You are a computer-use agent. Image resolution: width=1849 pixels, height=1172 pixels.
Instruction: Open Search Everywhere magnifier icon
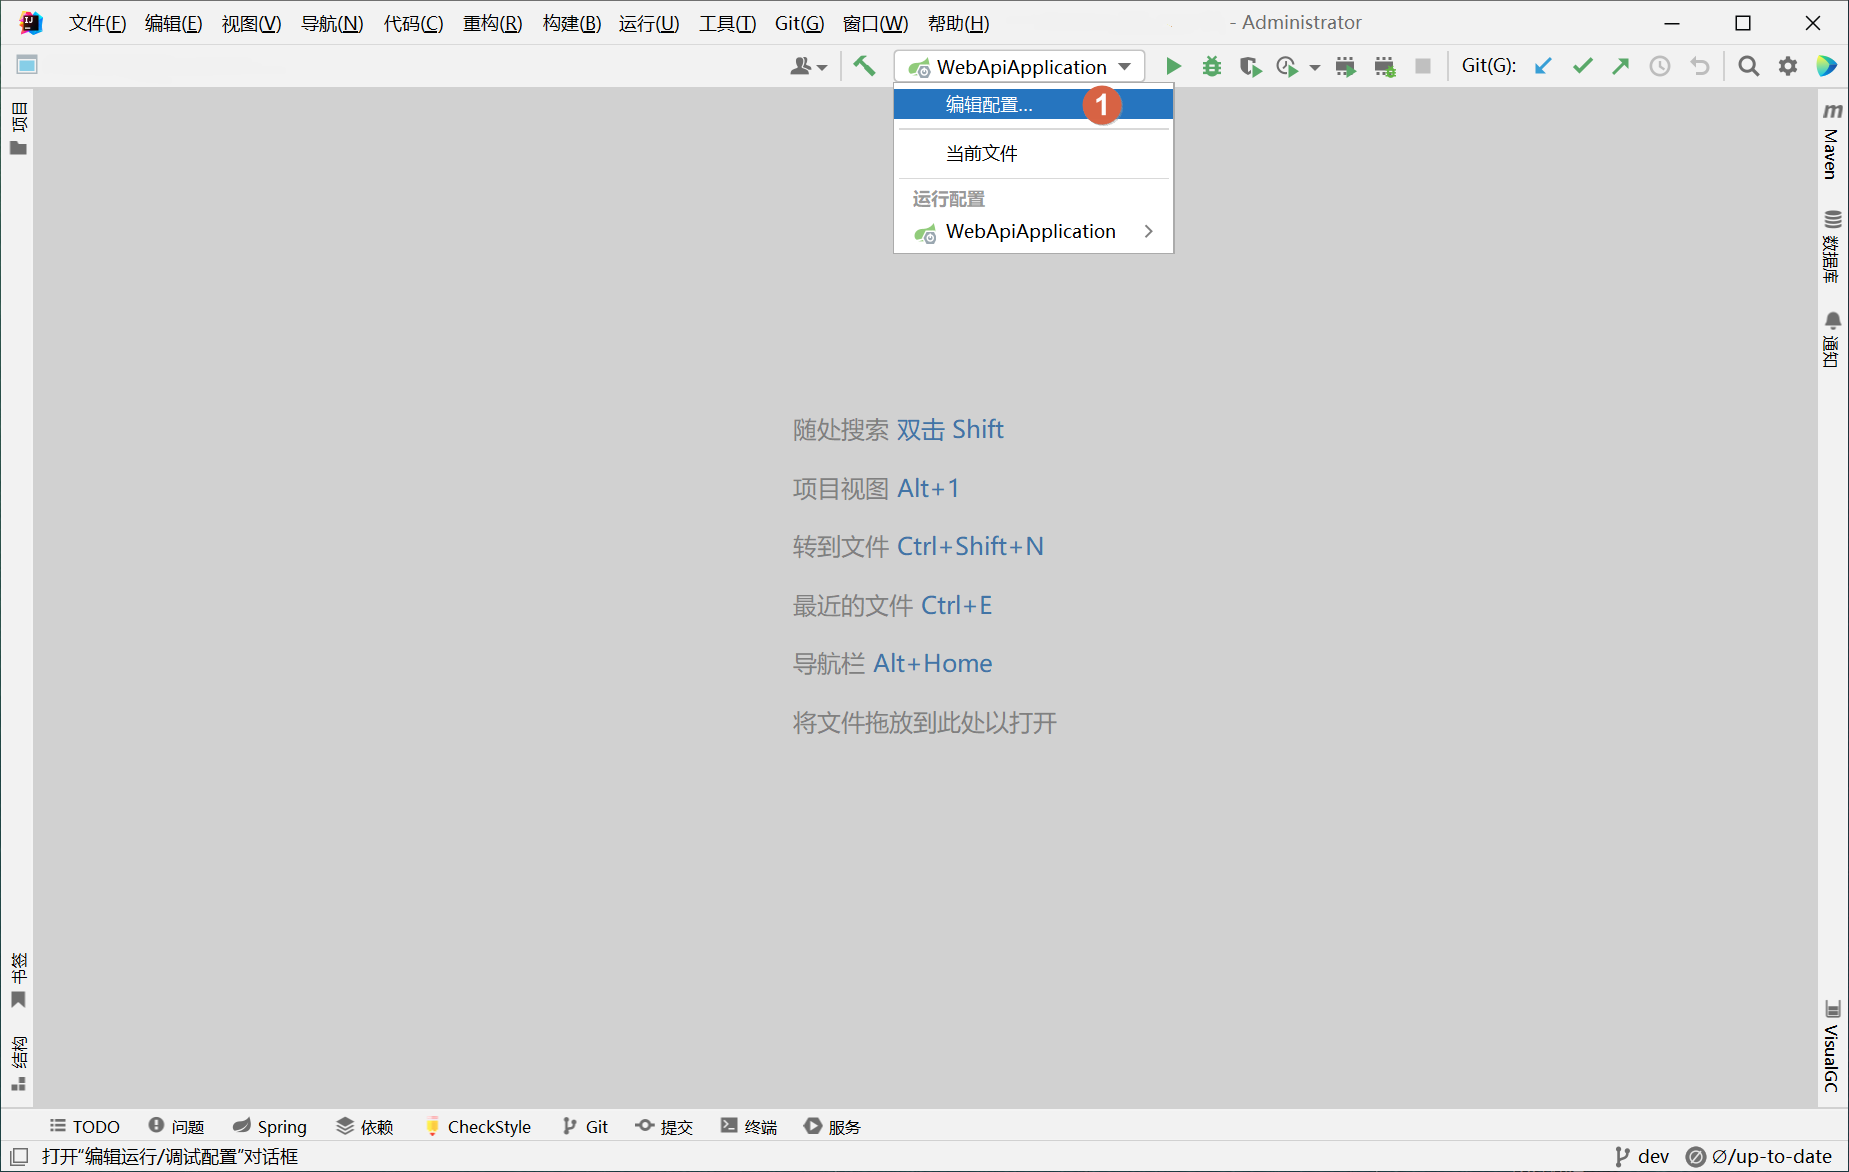(1748, 66)
